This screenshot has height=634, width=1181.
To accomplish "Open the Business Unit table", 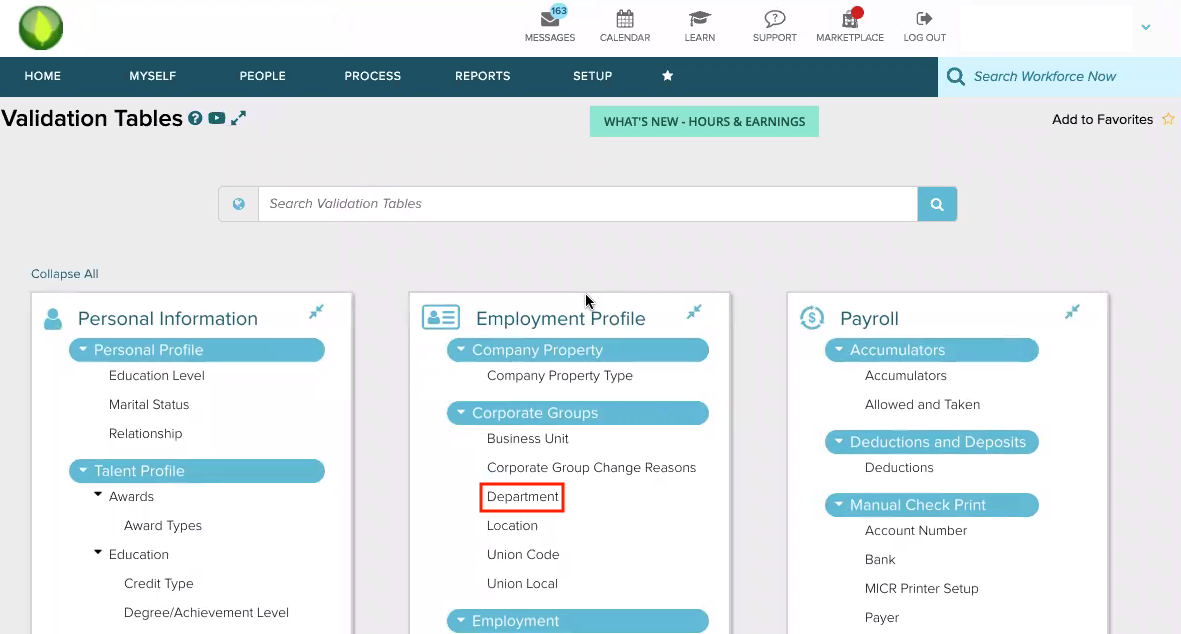I will 527,438.
